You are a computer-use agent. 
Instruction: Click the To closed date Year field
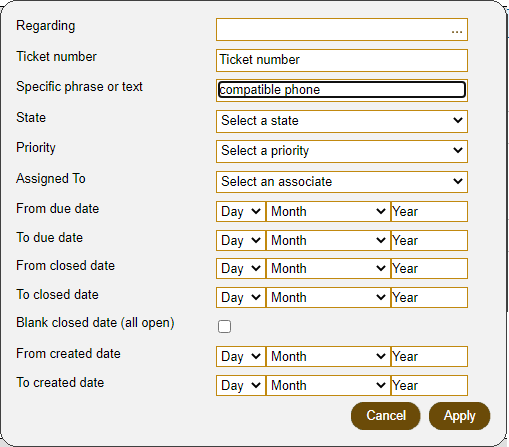[x=429, y=297]
